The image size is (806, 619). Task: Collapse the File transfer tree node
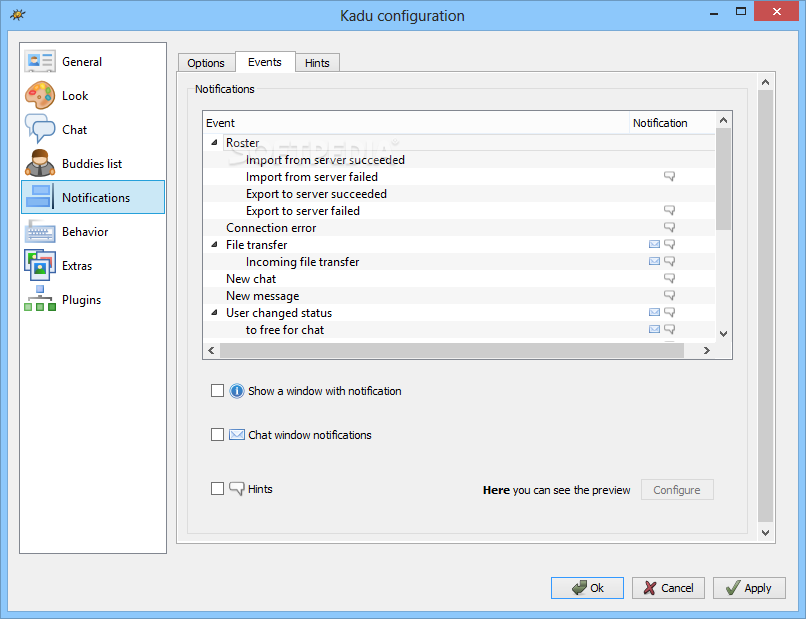214,245
